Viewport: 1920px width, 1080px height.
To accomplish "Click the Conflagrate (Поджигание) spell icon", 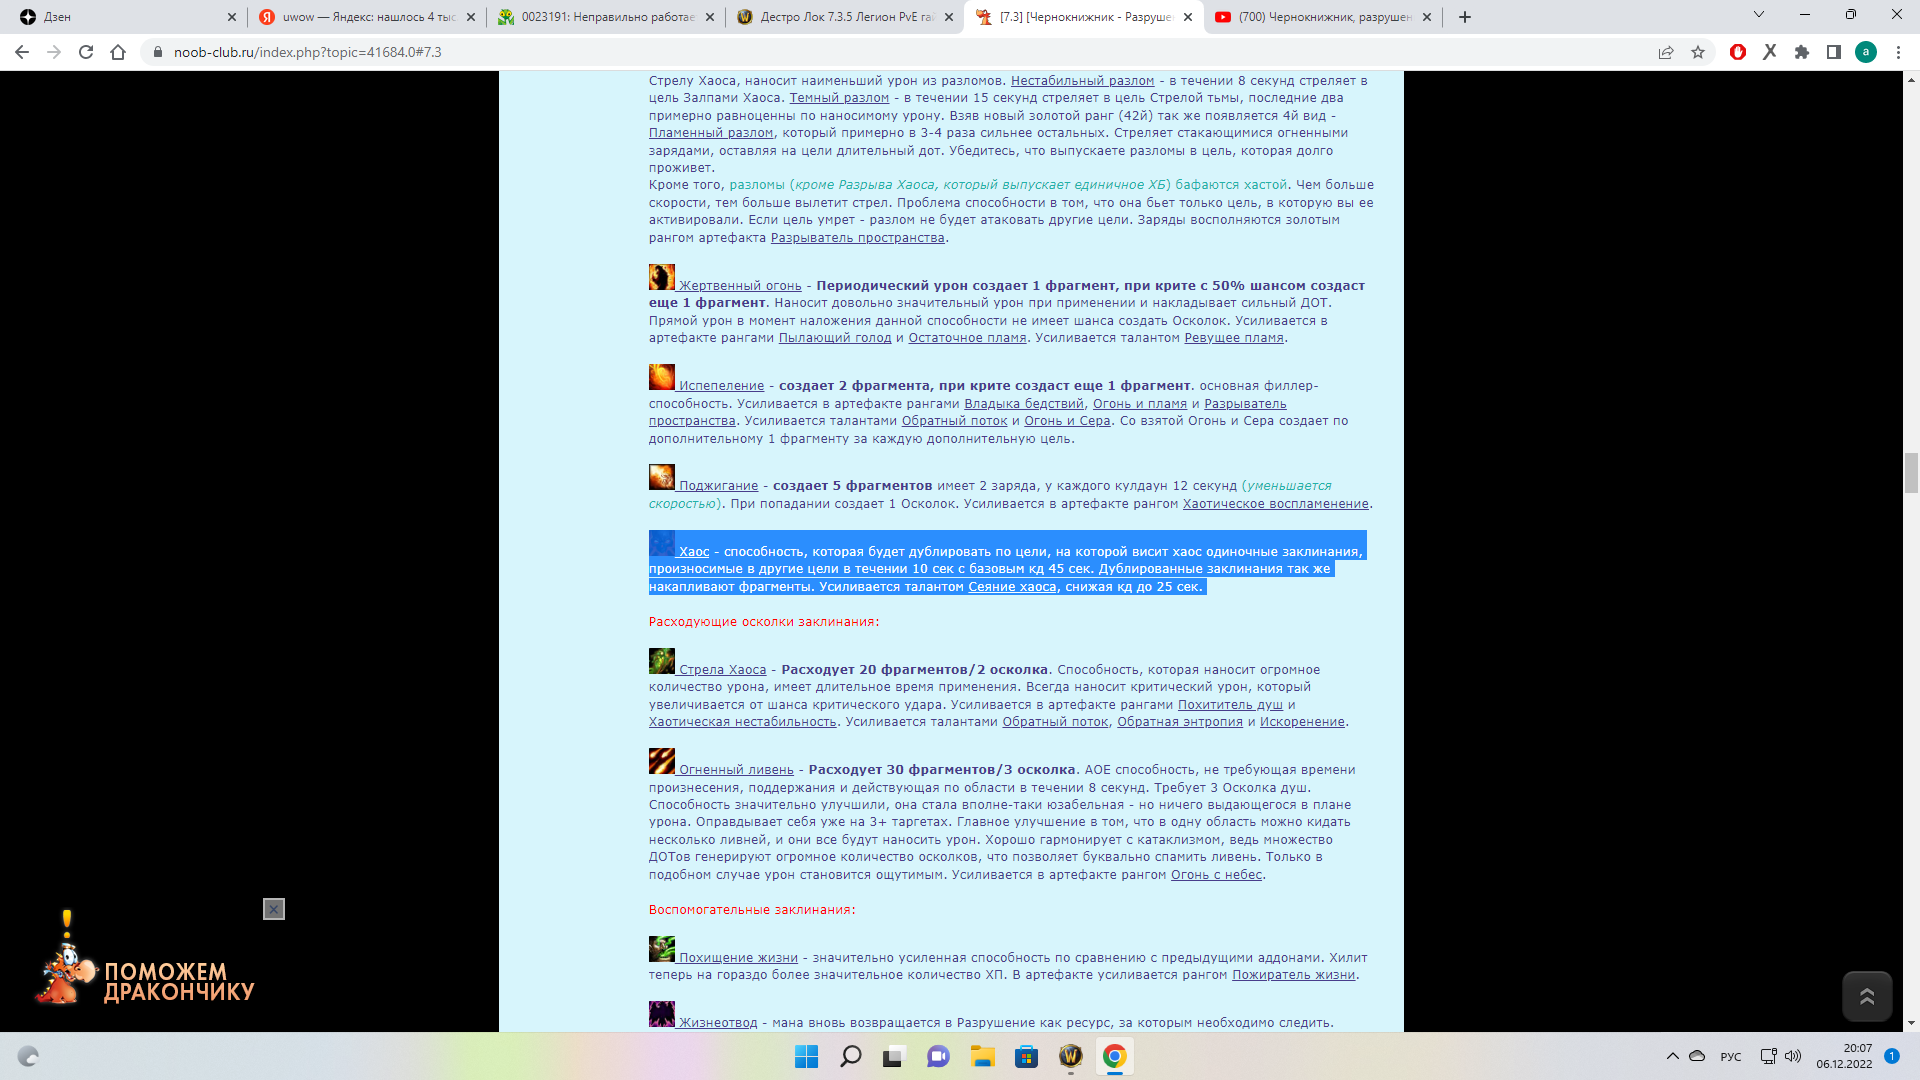I will (x=661, y=477).
